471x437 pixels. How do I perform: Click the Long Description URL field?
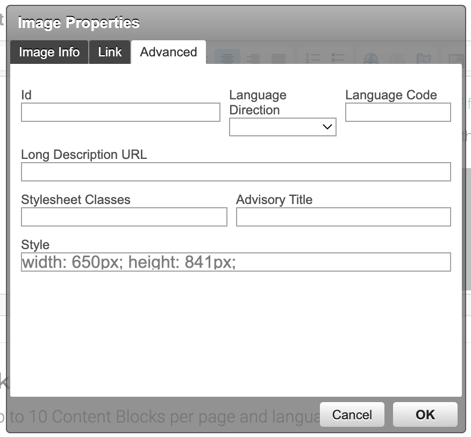coord(236,172)
